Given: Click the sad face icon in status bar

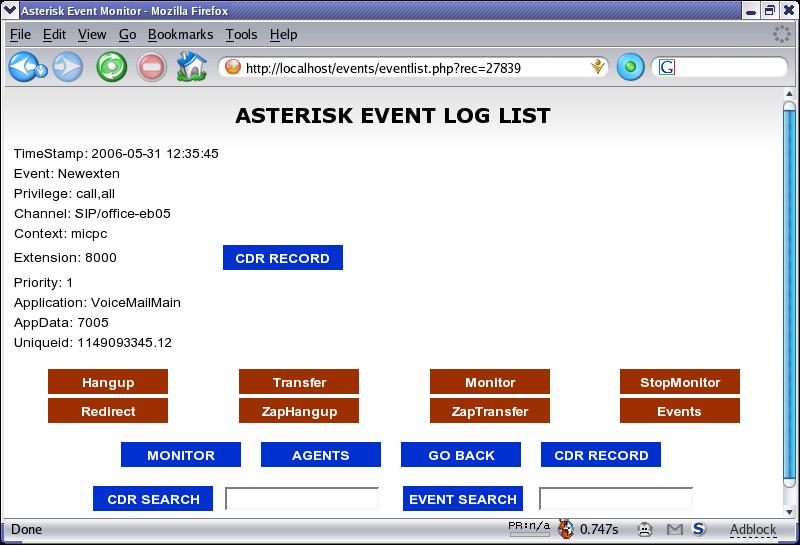Looking at the screenshot, I should pos(646,529).
